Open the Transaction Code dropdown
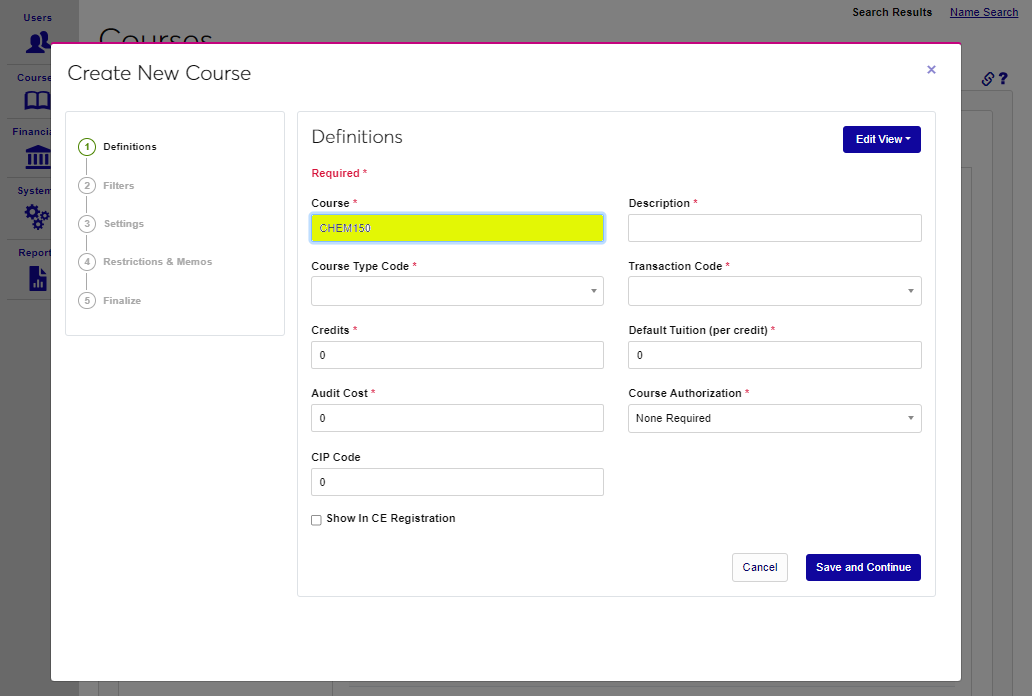1032x696 pixels. (x=774, y=291)
